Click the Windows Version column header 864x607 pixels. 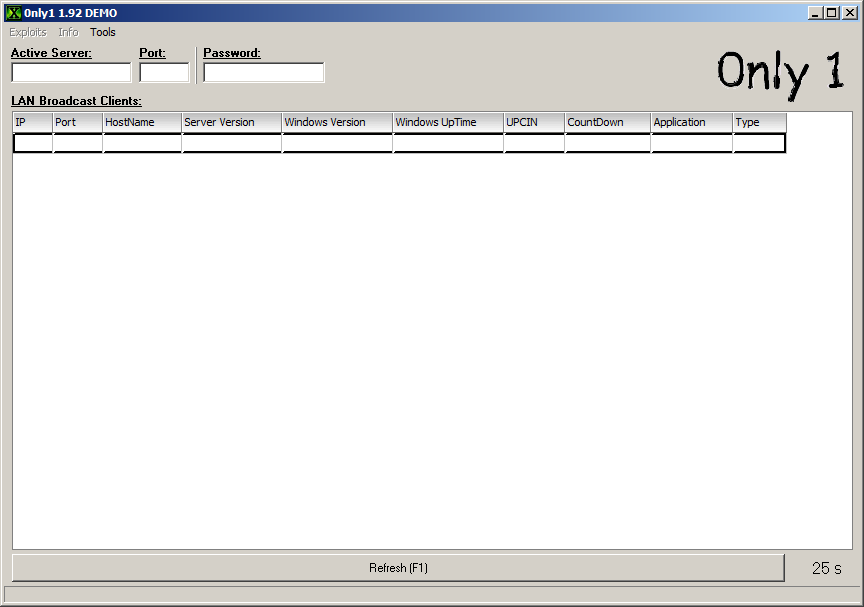coord(337,122)
